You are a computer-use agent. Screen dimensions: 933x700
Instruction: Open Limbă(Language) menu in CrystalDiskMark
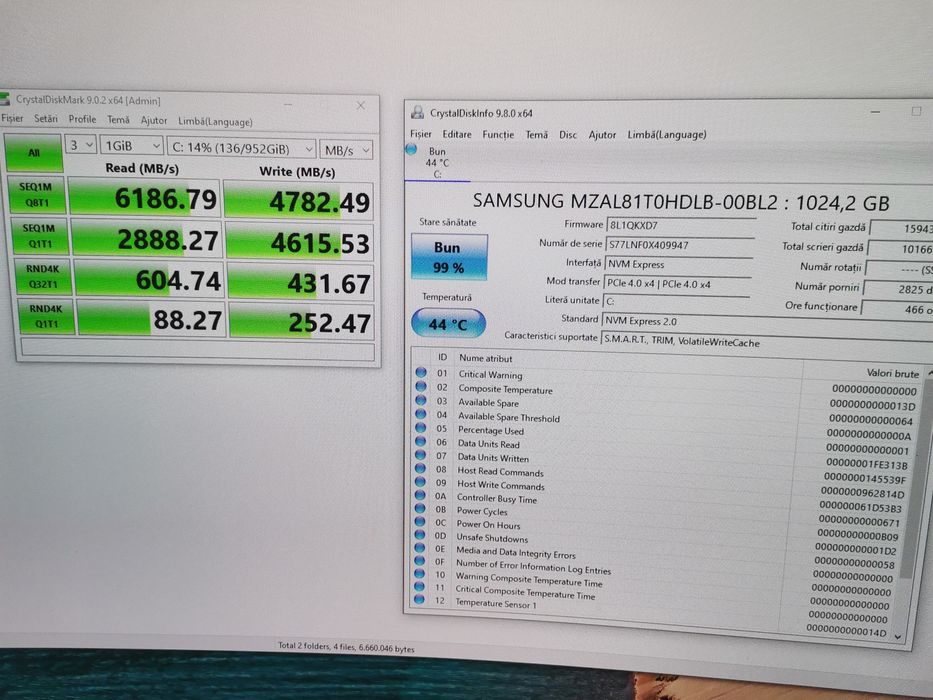click(x=215, y=122)
